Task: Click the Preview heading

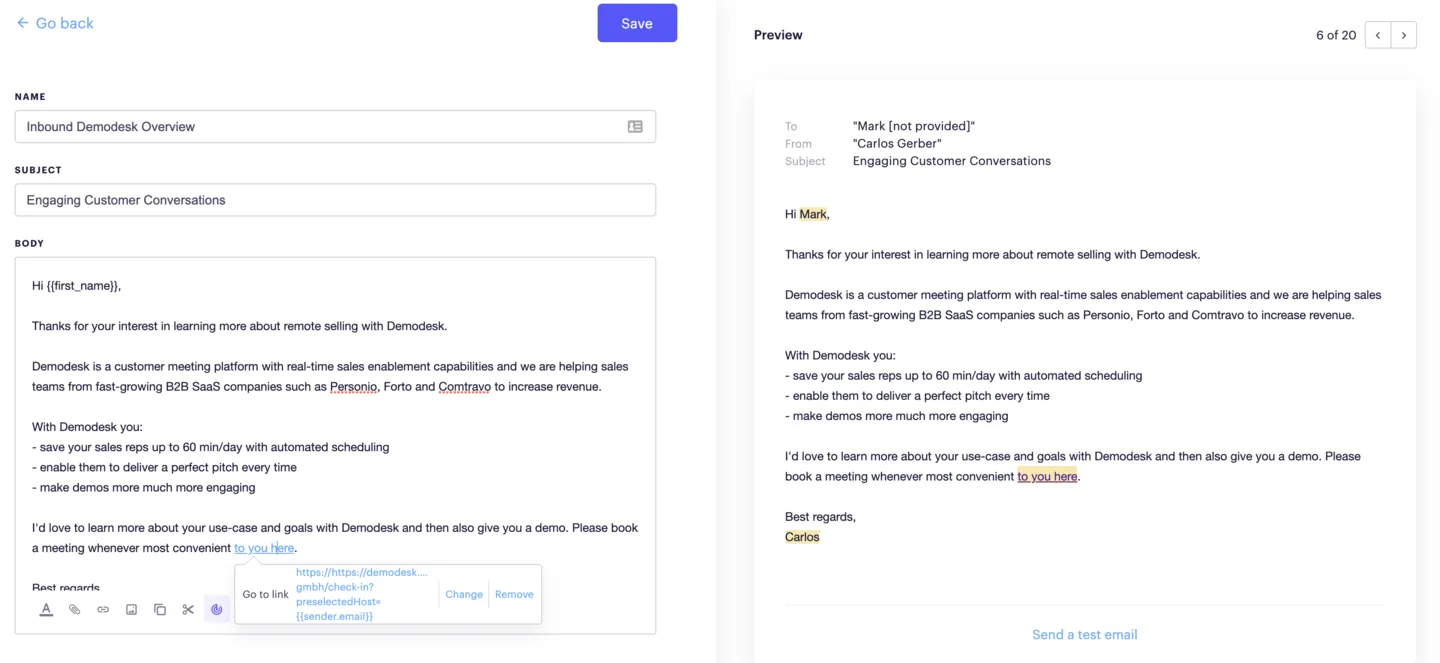Action: [778, 35]
